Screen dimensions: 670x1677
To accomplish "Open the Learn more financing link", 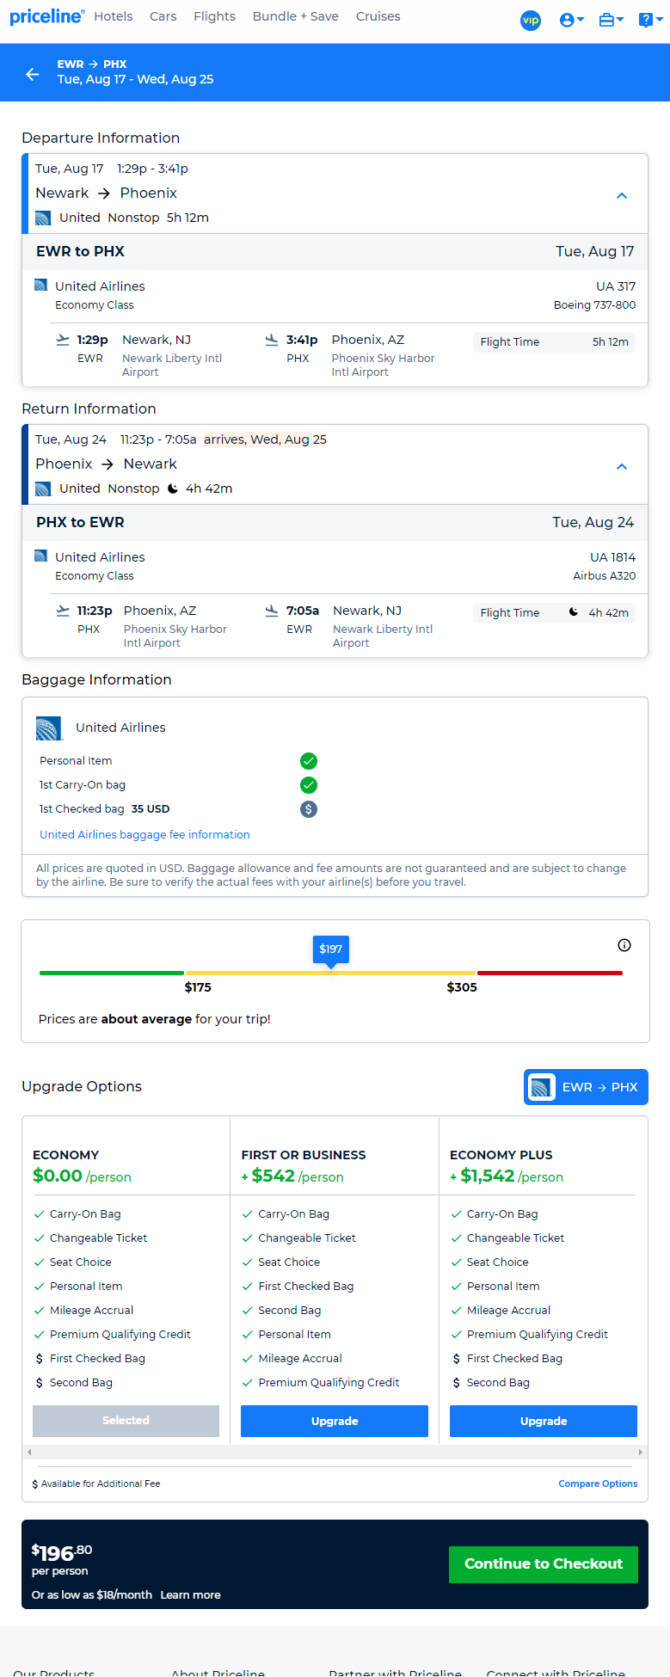I will (x=191, y=1595).
